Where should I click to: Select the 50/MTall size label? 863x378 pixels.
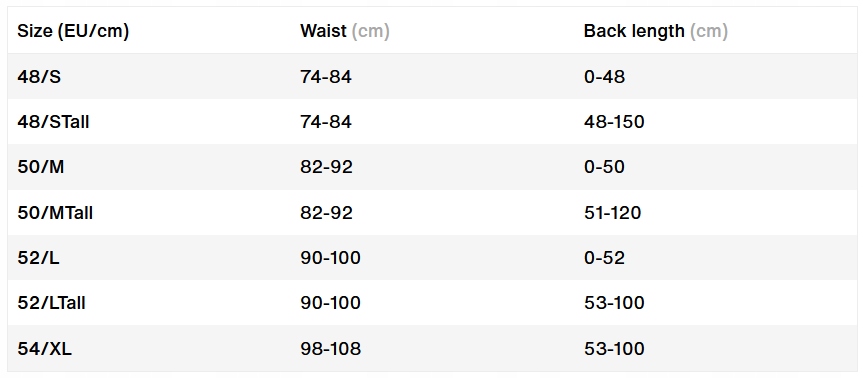55,212
